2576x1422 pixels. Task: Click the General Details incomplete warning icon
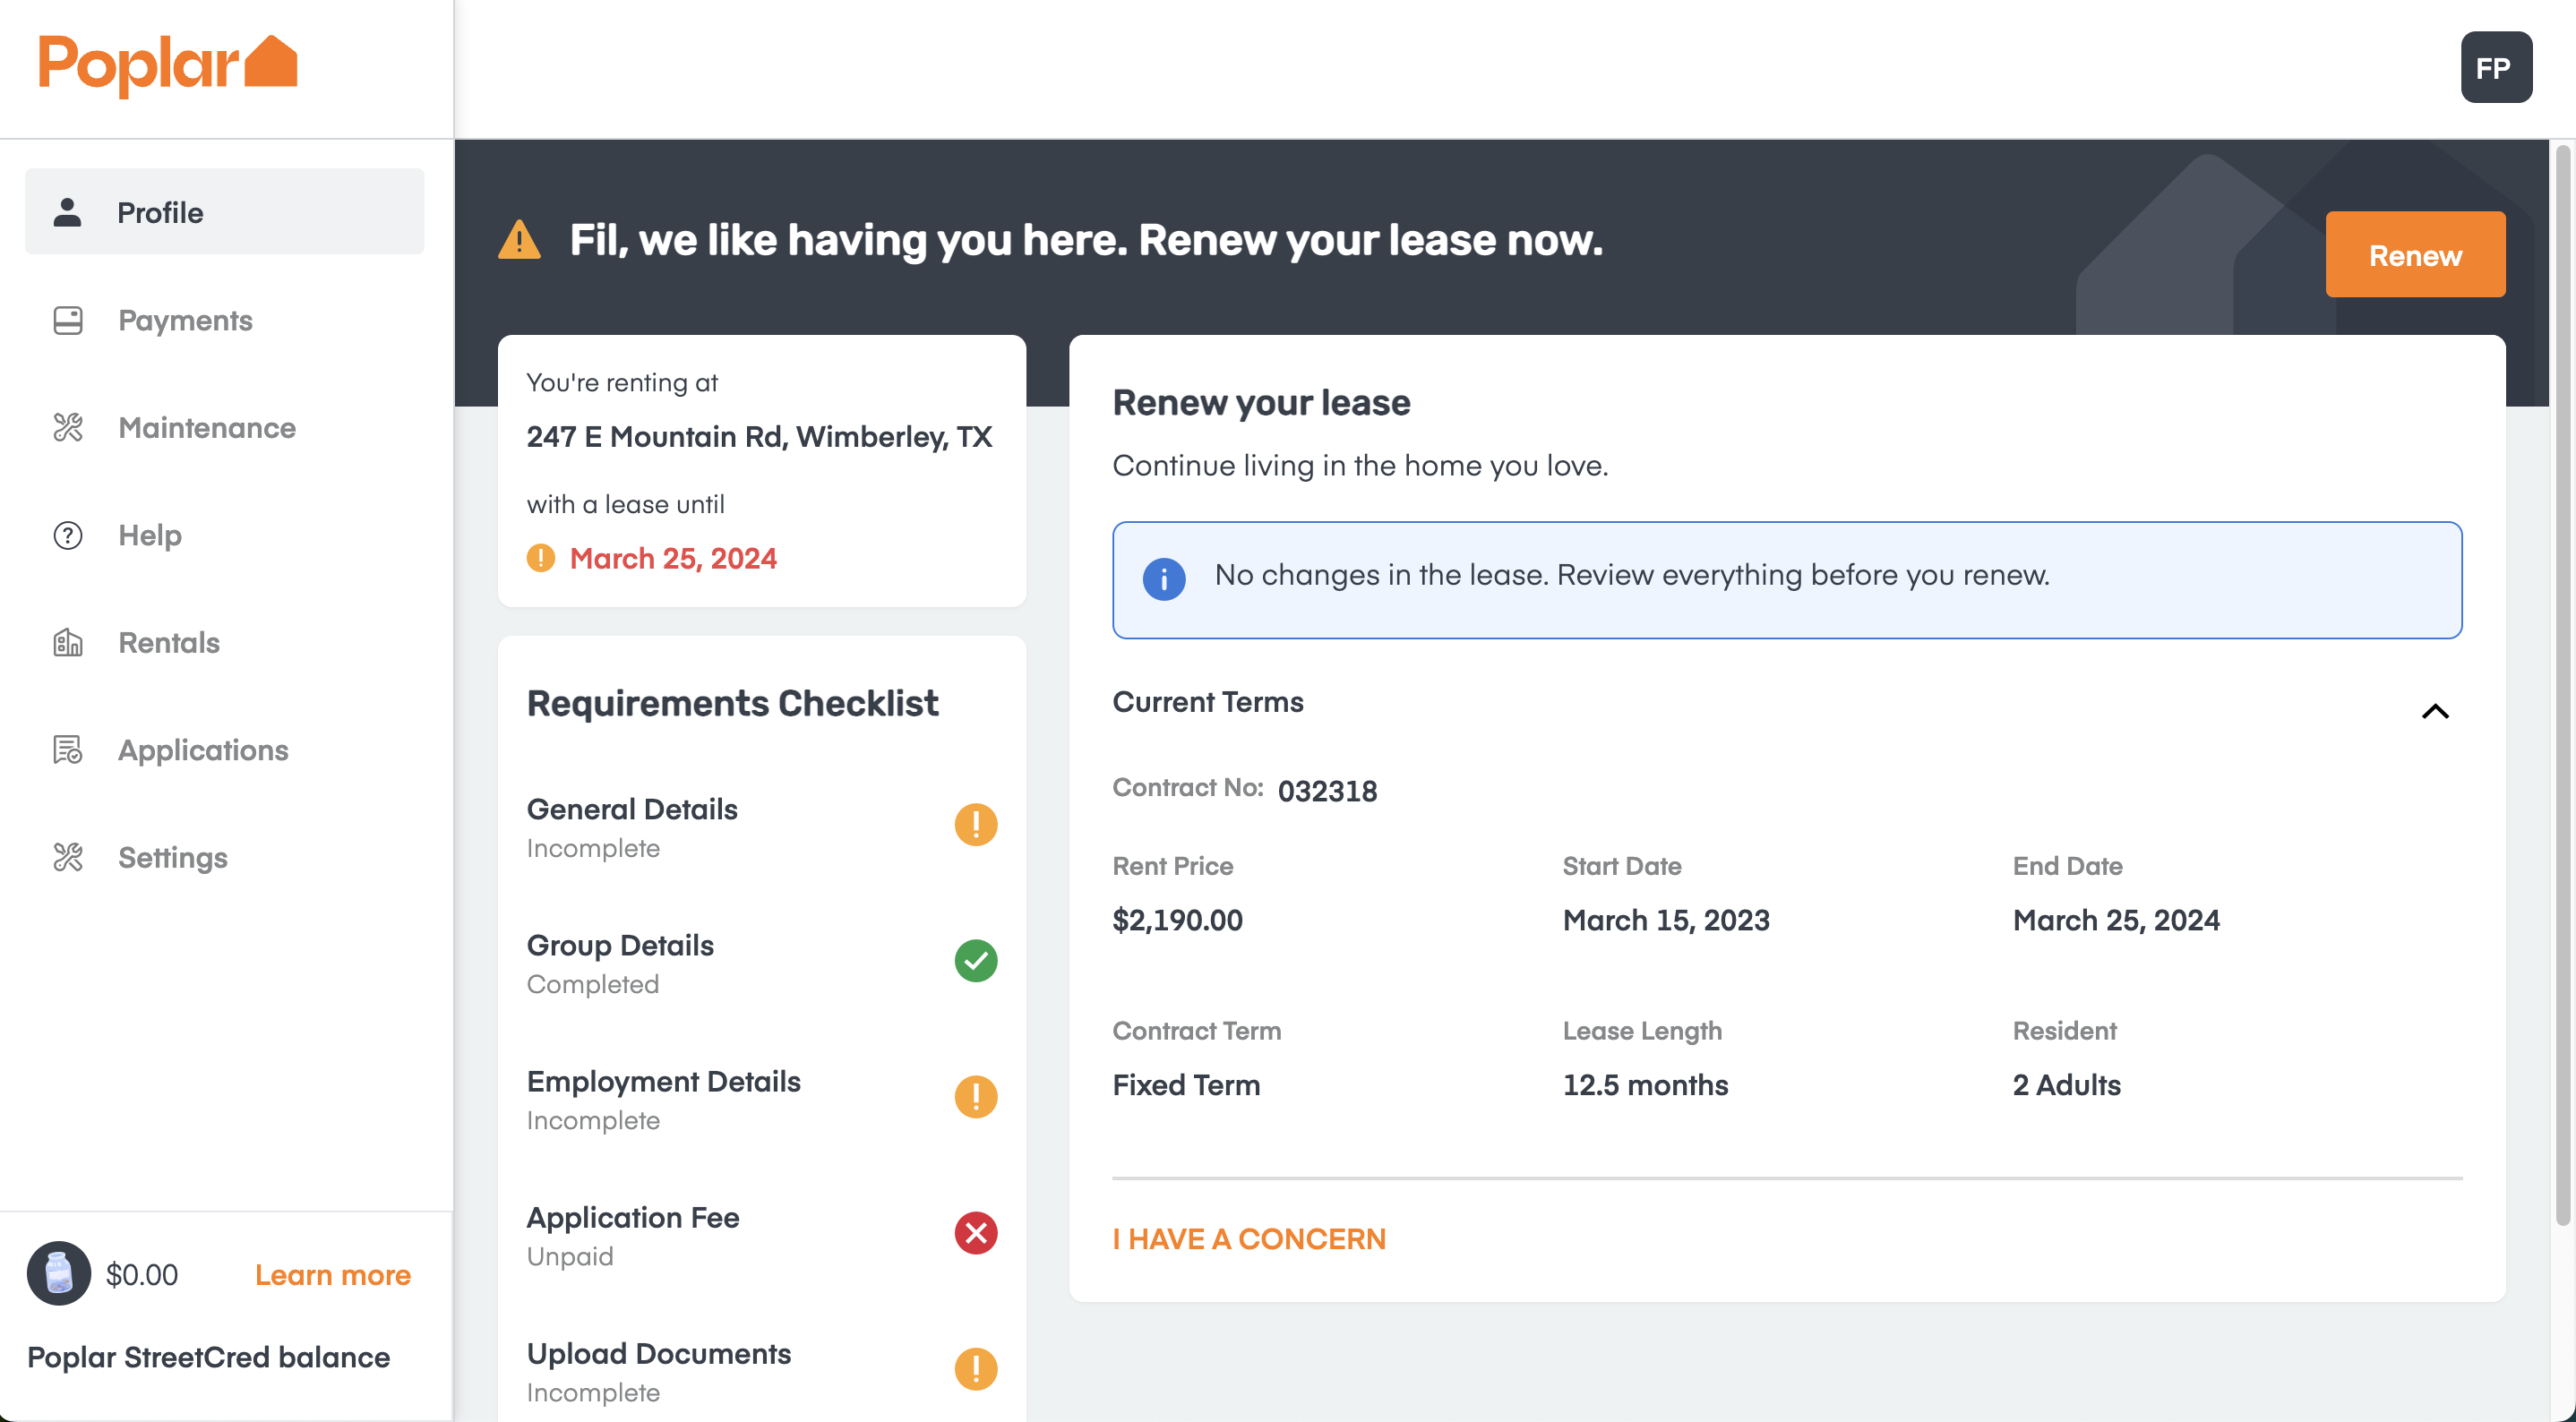pos(975,825)
